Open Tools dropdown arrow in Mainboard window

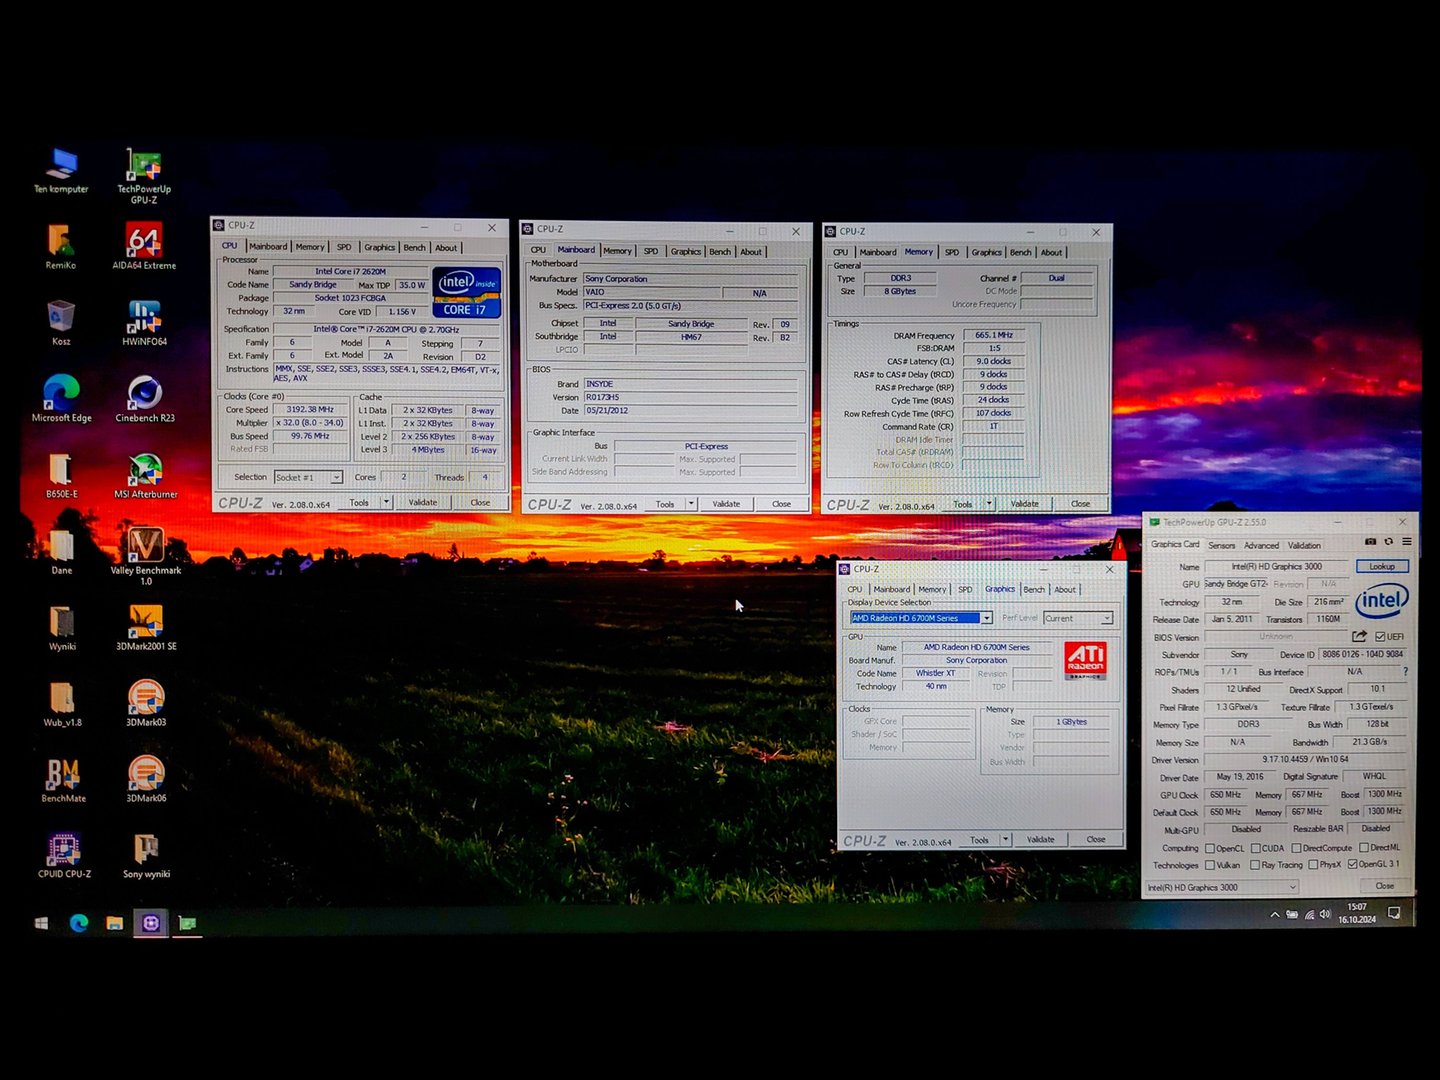pos(691,504)
